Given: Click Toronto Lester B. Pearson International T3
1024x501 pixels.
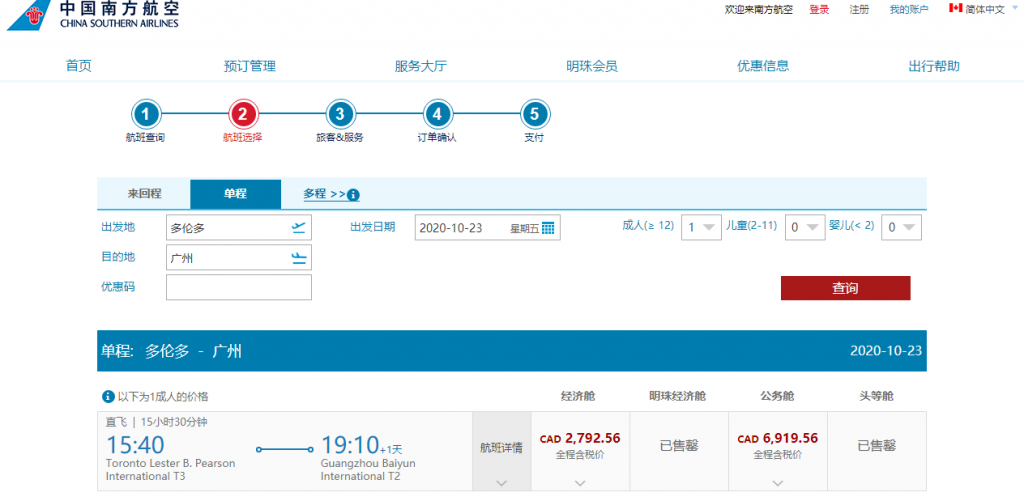Looking at the screenshot, I should (170, 470).
